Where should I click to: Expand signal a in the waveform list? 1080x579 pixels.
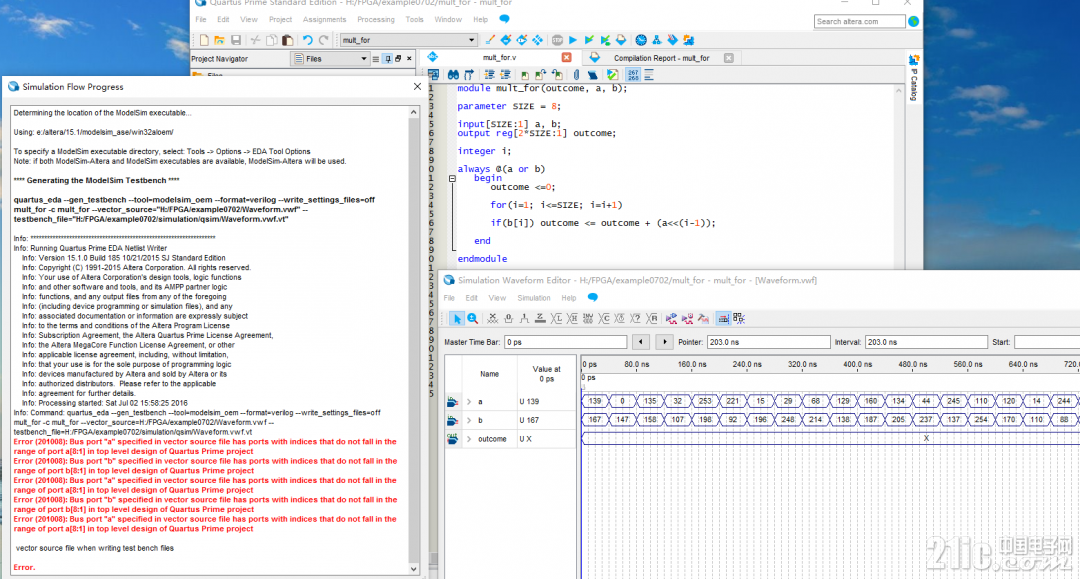point(469,401)
